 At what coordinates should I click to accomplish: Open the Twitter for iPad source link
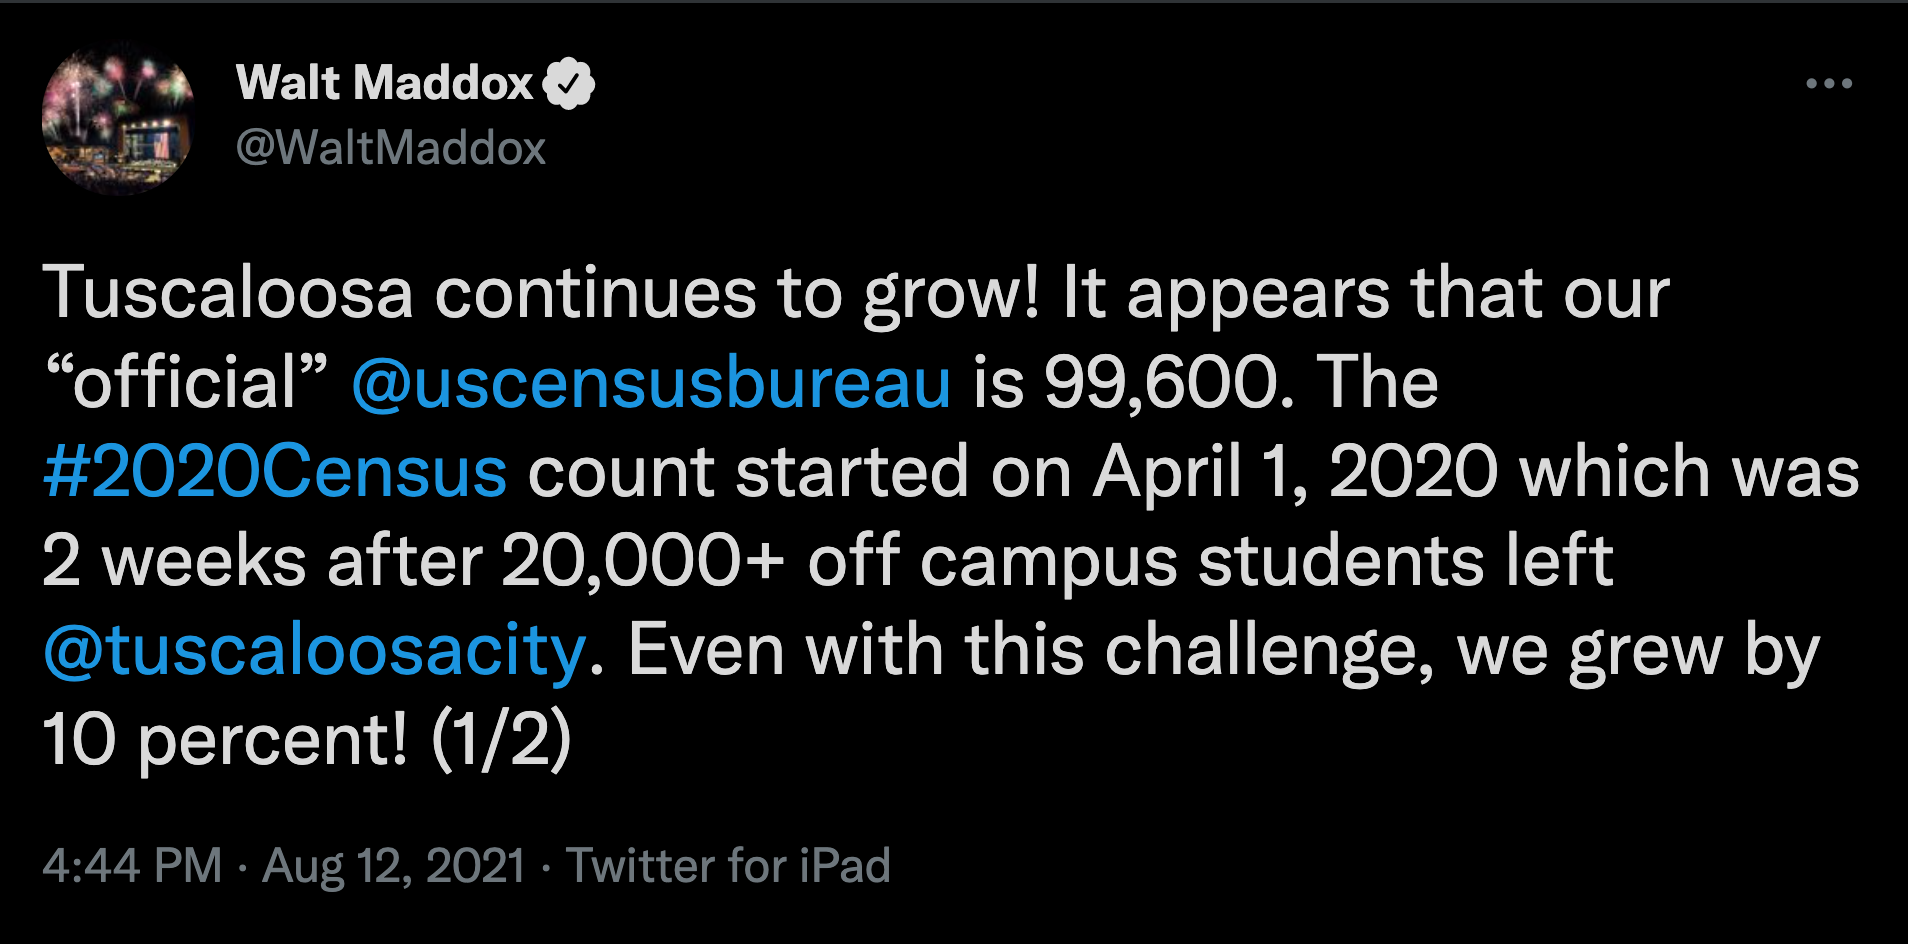tap(728, 865)
